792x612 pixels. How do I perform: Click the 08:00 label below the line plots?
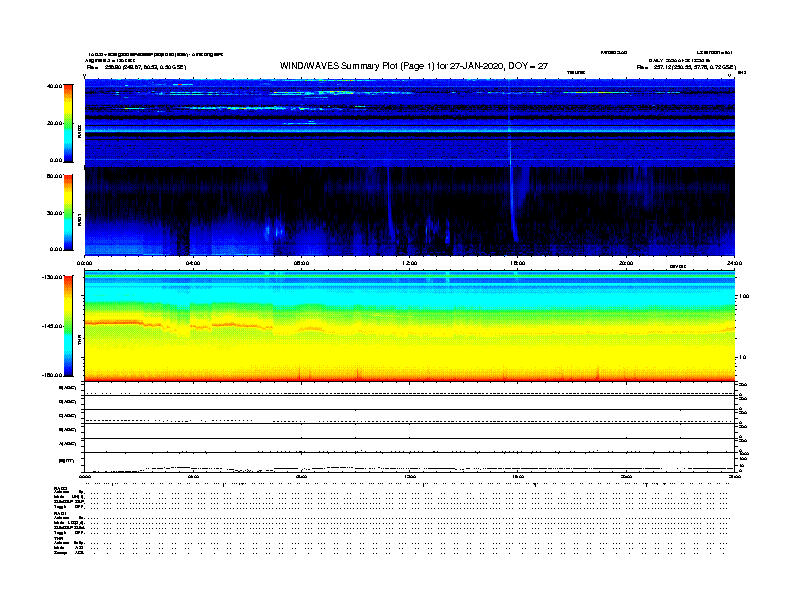302,477
